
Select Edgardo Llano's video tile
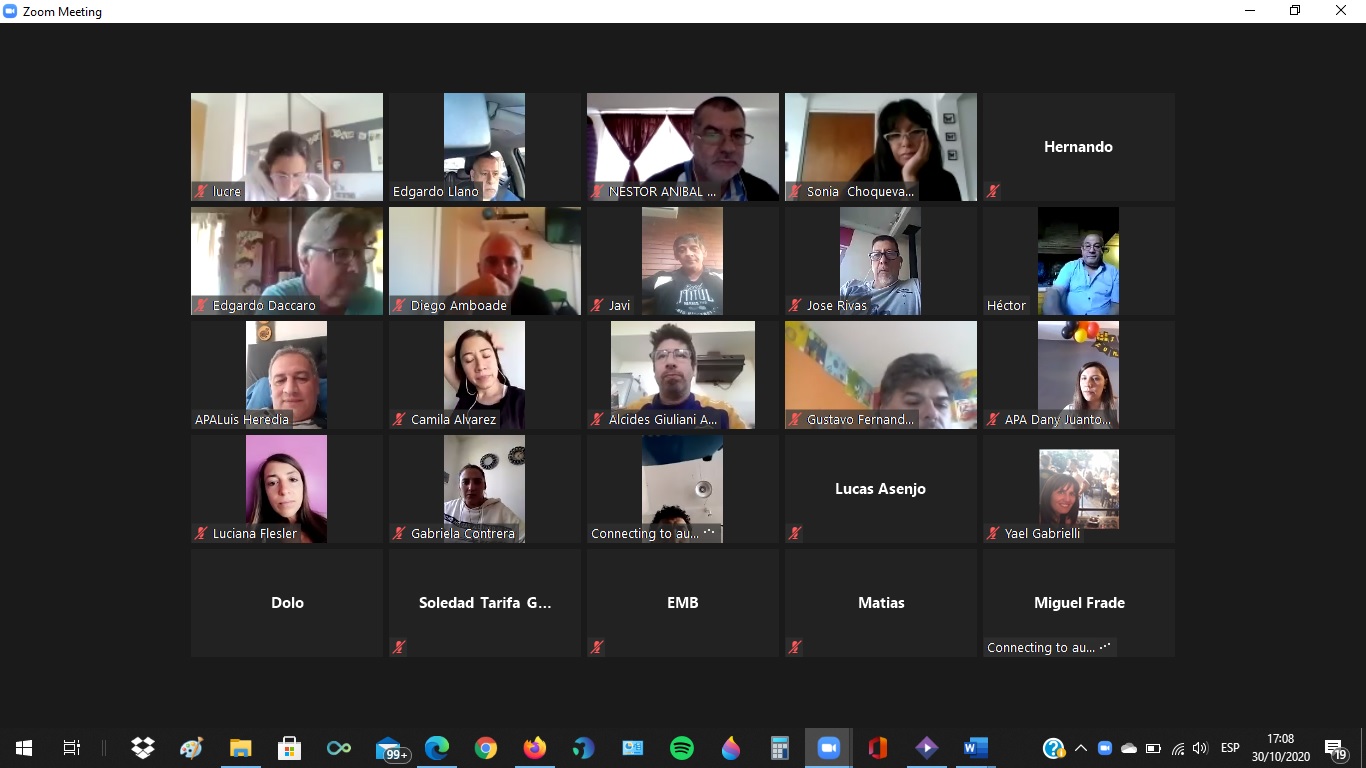[485, 147]
